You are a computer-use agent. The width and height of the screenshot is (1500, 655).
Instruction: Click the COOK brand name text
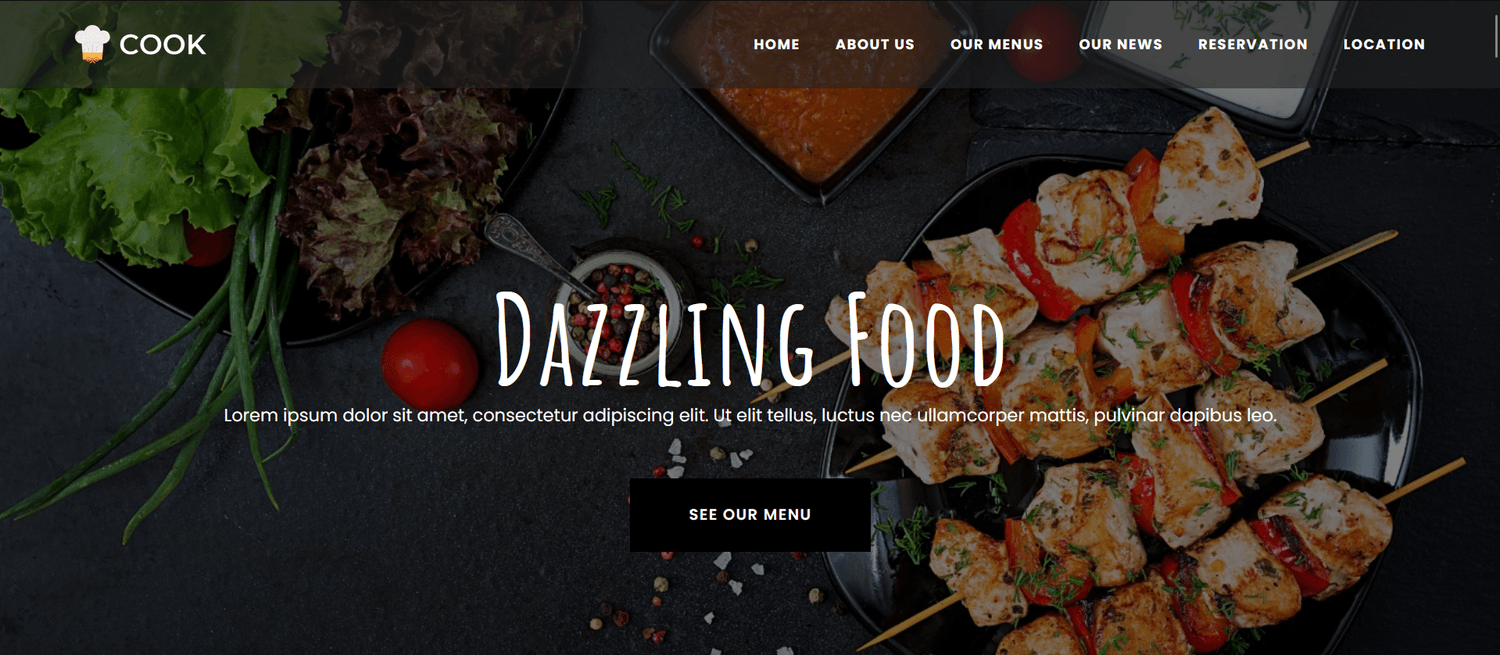[163, 45]
